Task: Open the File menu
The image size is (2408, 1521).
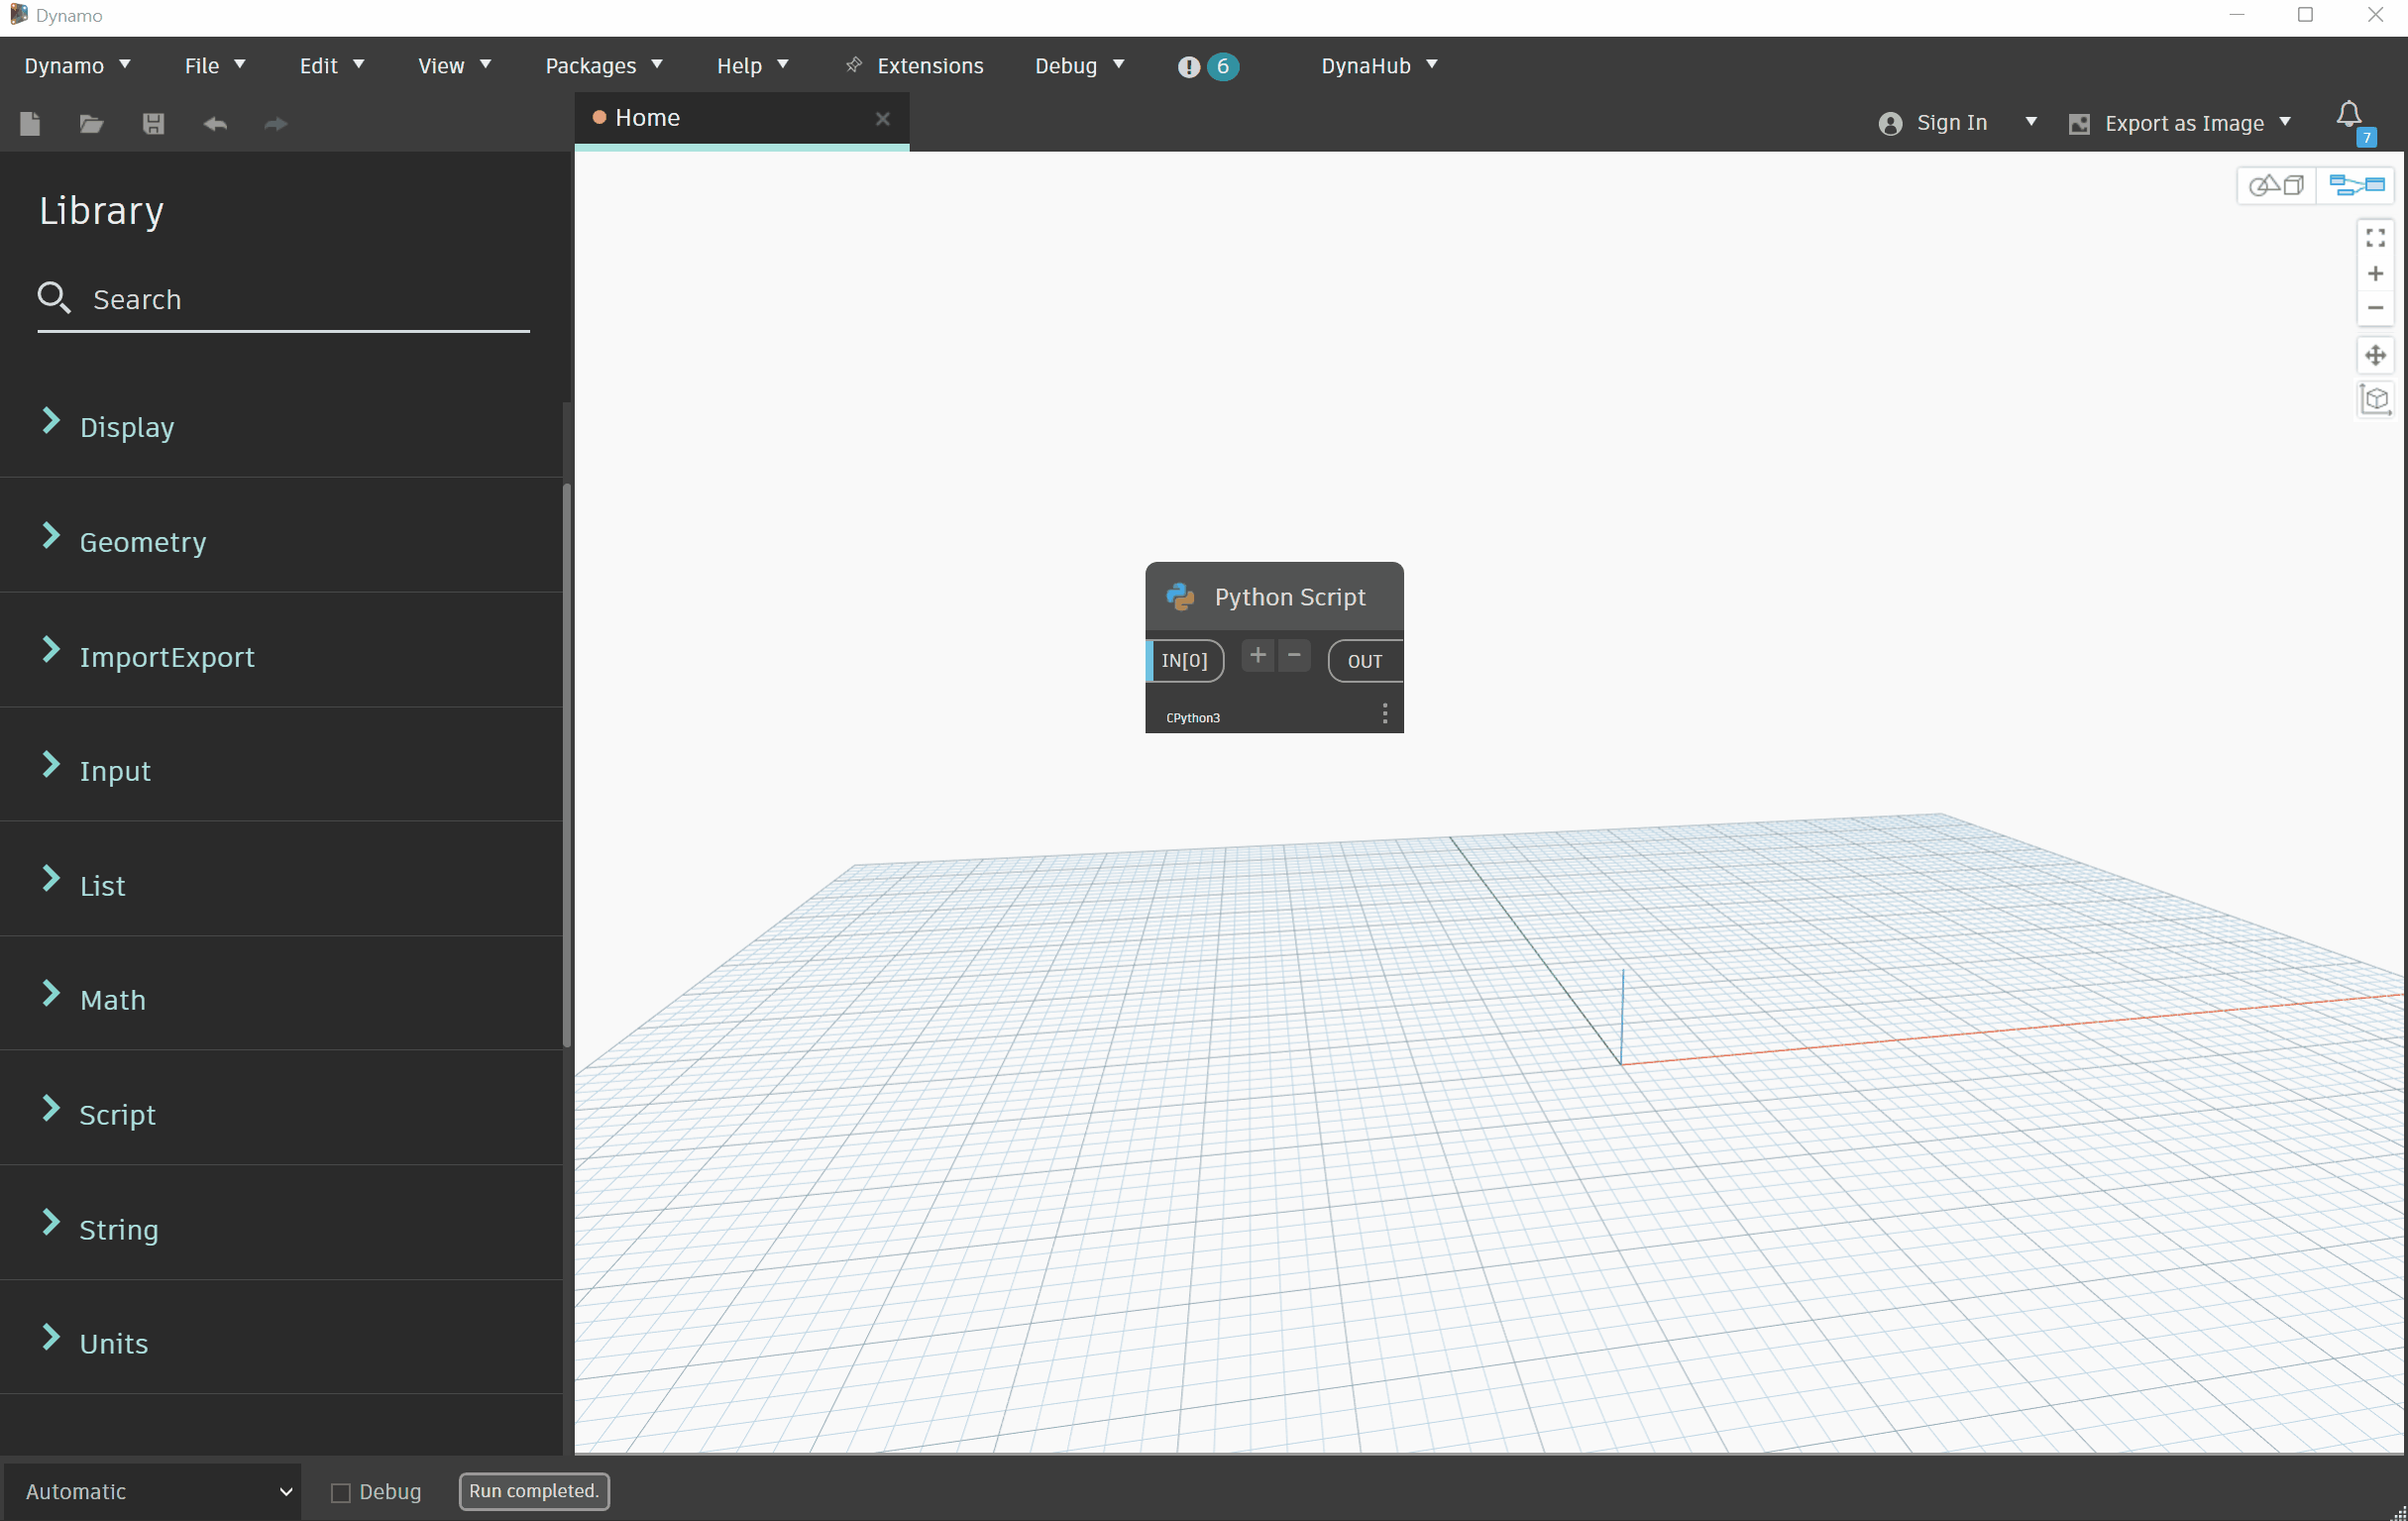Action: [x=214, y=66]
